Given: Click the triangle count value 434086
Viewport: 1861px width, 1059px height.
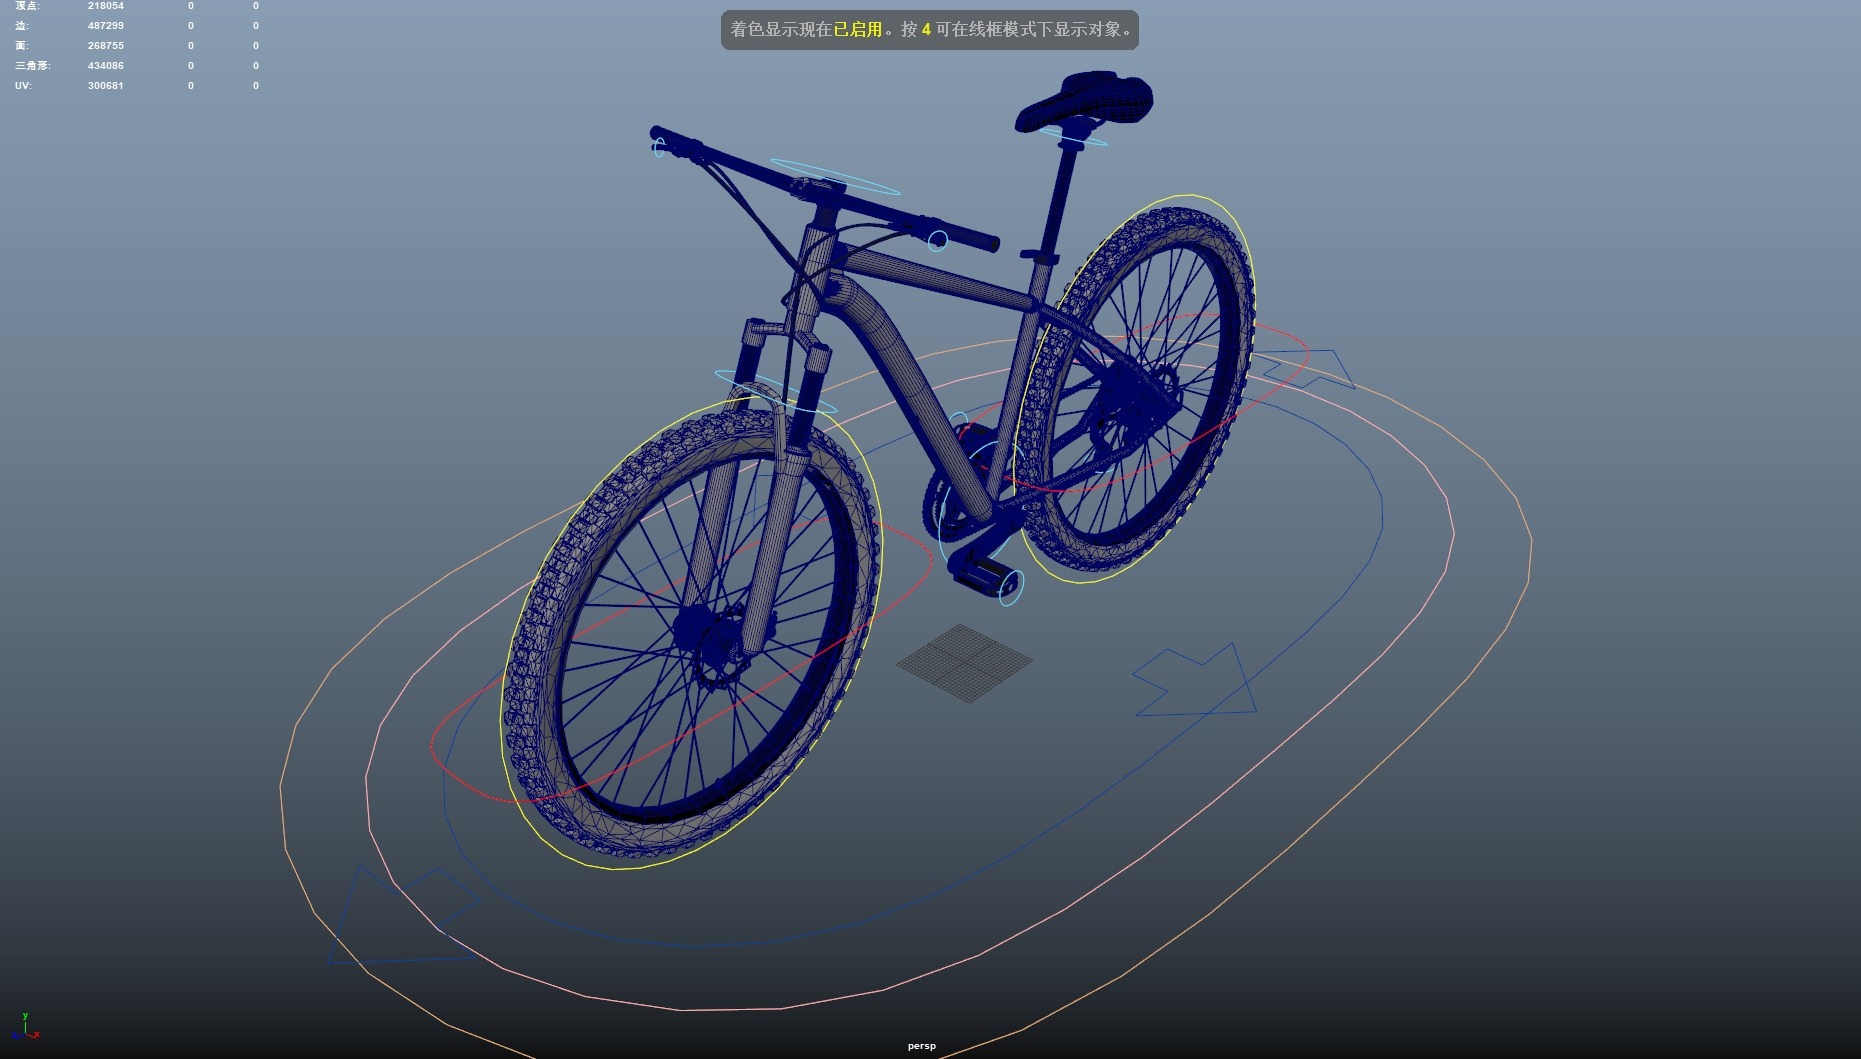Looking at the screenshot, I should coord(105,66).
